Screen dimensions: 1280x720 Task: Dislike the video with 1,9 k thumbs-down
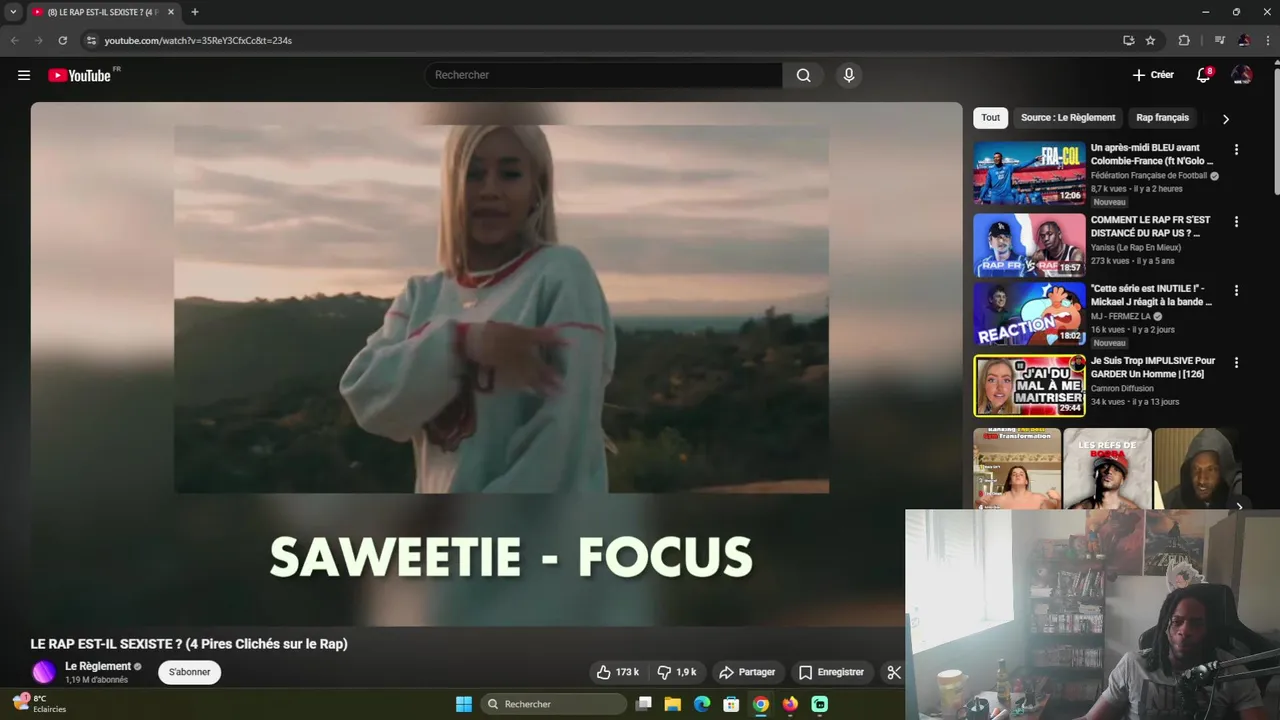pyautogui.click(x=677, y=672)
